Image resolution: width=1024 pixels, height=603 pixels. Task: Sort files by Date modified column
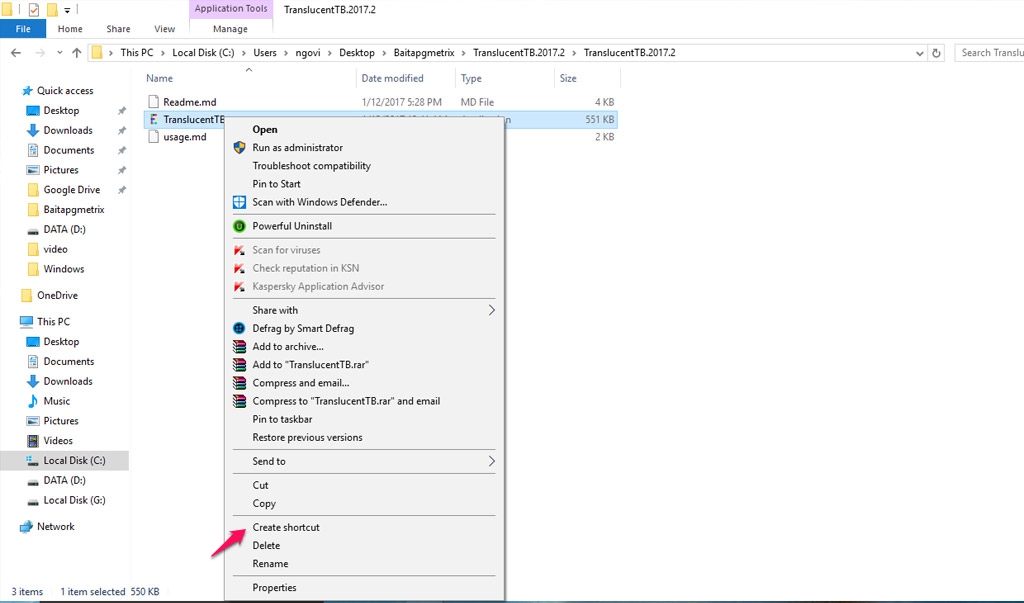click(392, 78)
